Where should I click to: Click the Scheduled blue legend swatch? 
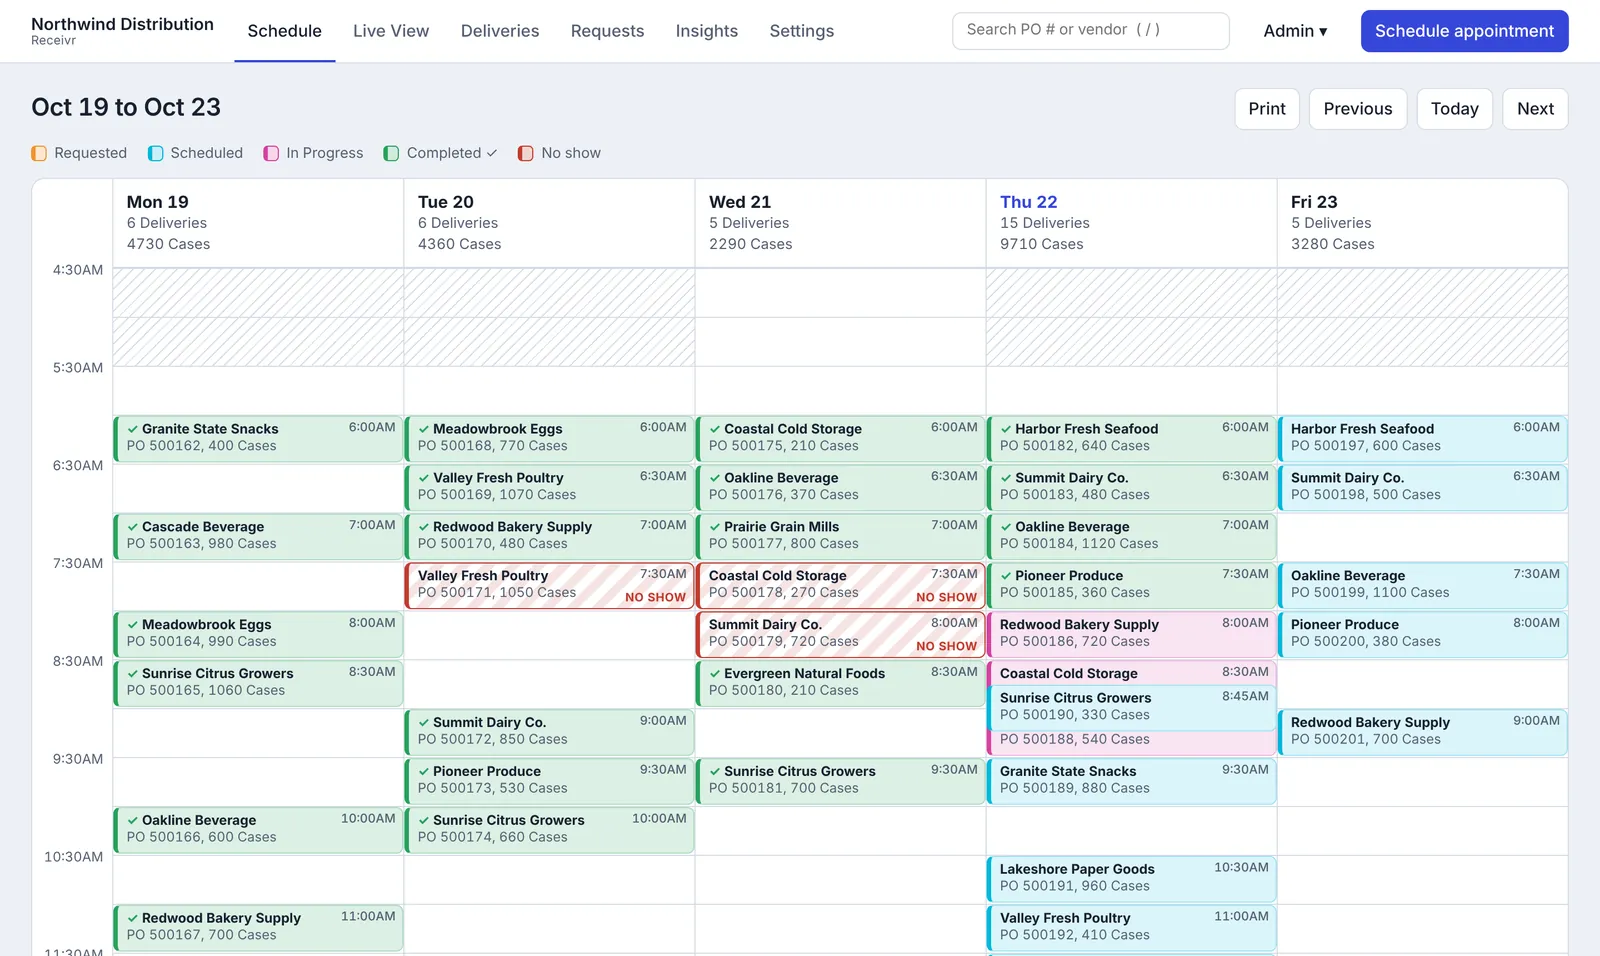click(x=155, y=153)
